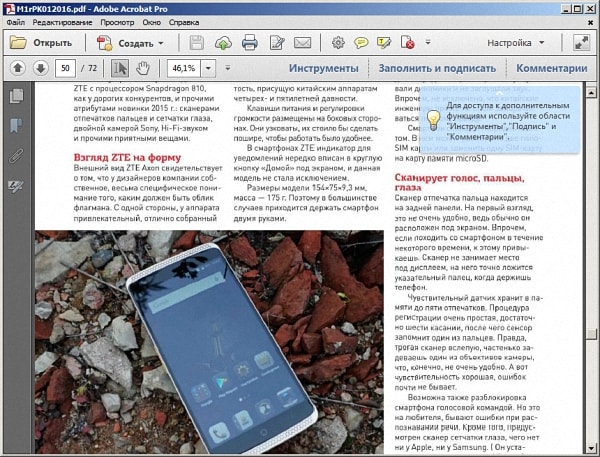Image resolution: width=600 pixels, height=457 pixels.
Task: Click the Открыть folder icon
Action: 18,42
